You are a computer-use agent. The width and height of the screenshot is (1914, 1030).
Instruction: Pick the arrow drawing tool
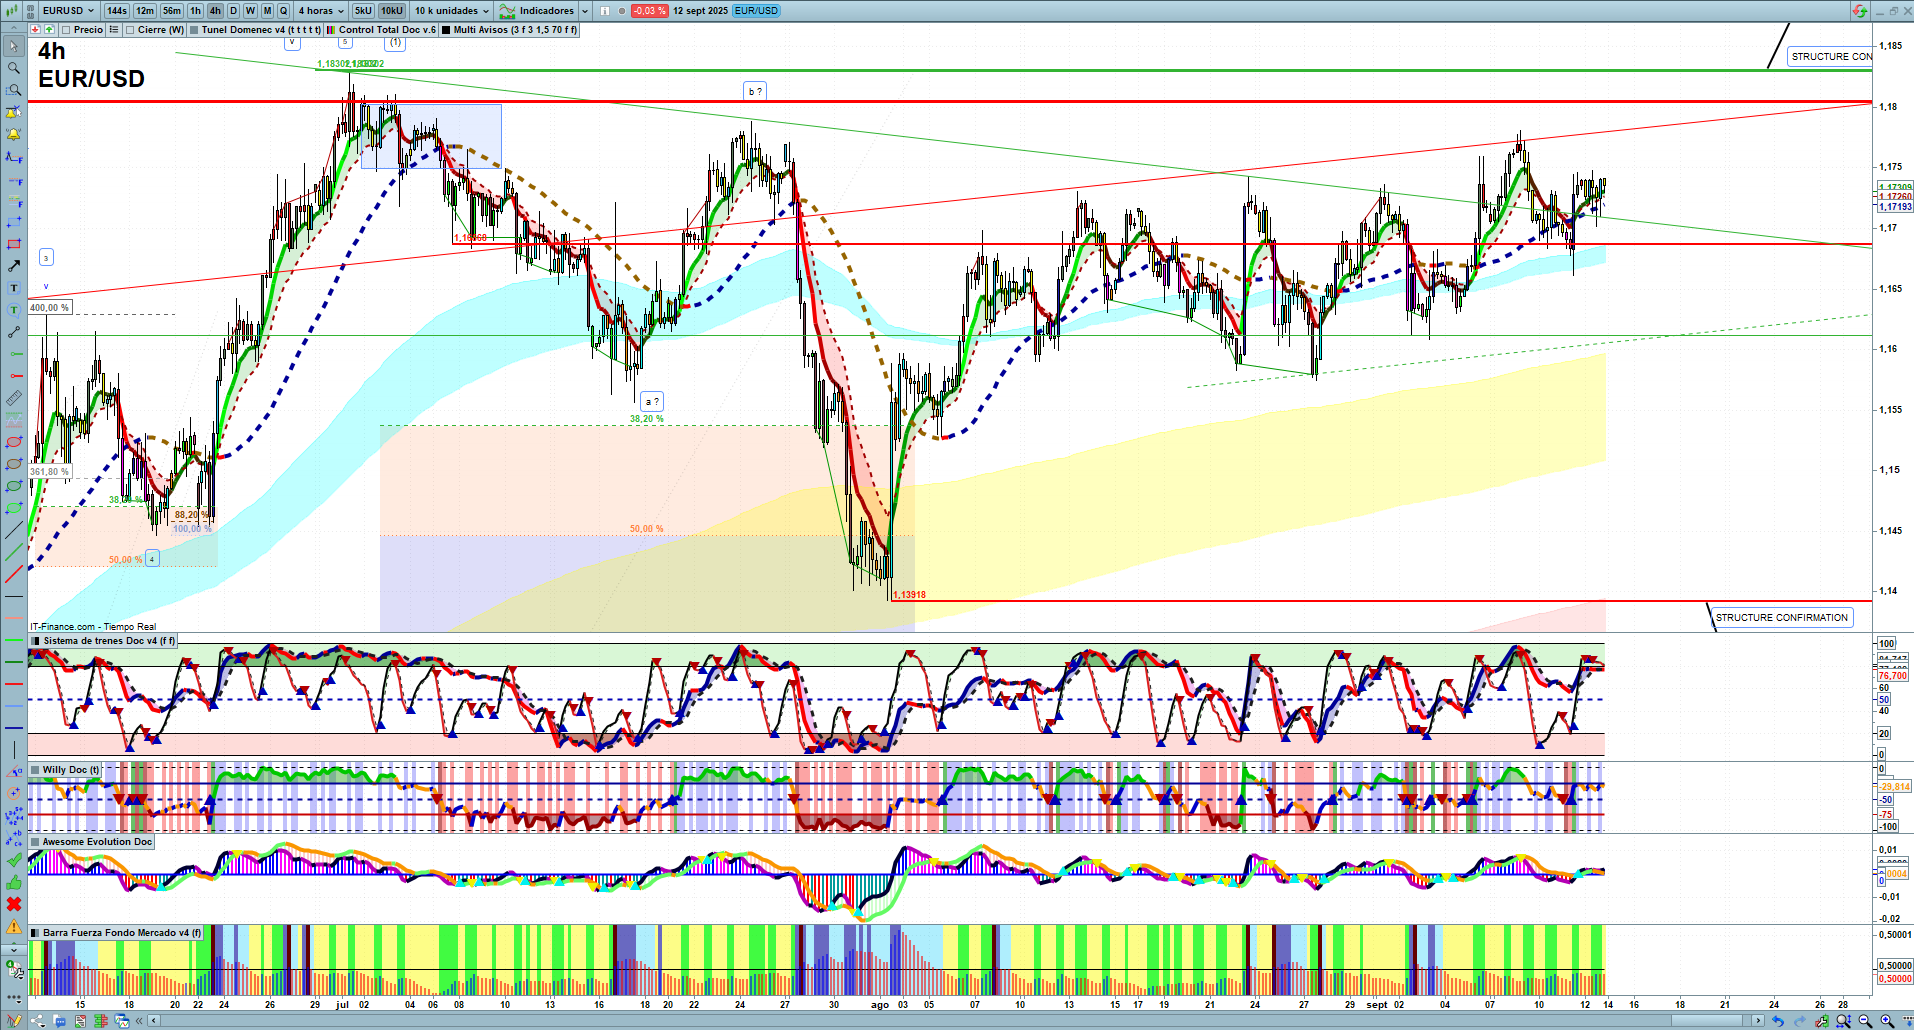(x=14, y=266)
